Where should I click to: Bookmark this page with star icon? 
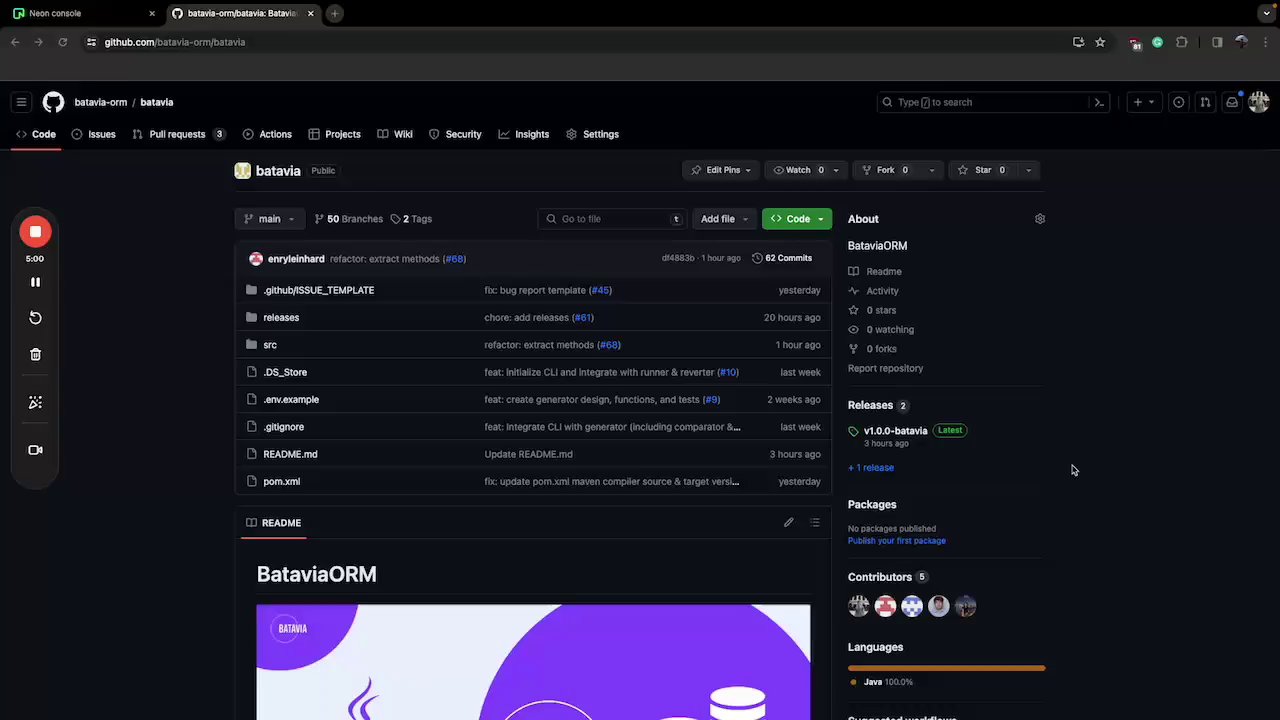[x=1100, y=42]
